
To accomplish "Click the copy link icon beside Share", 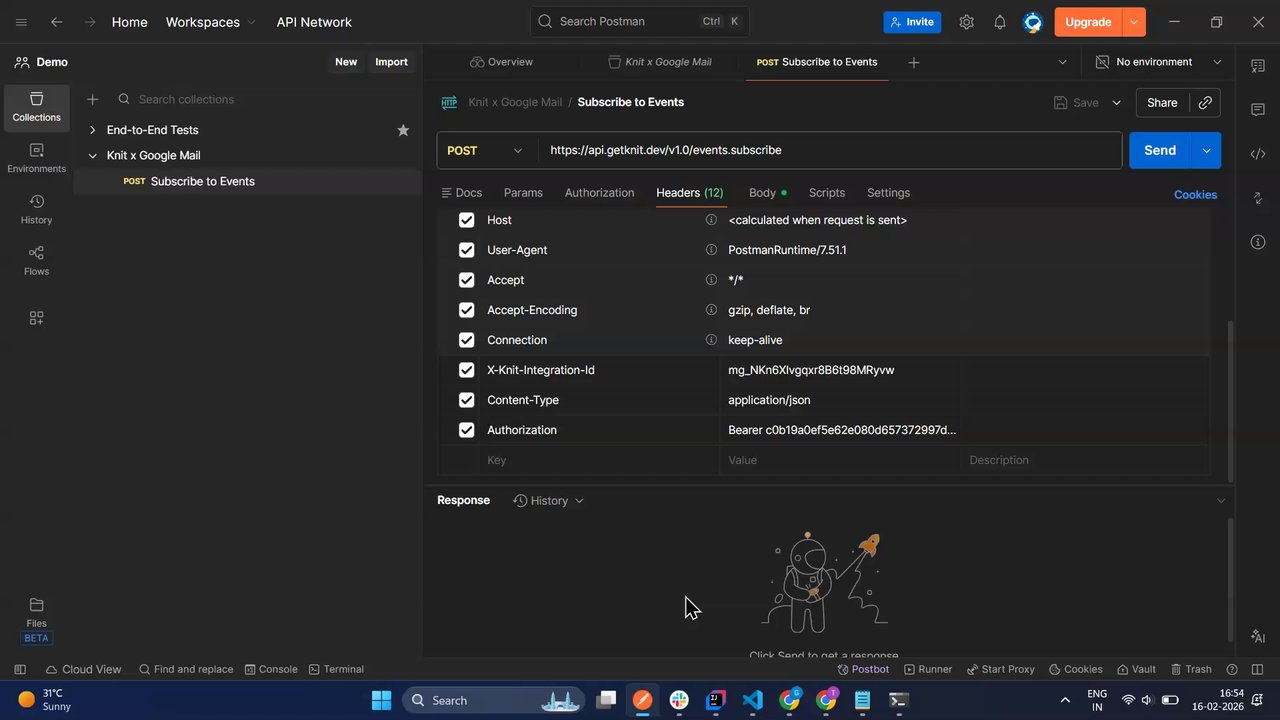I will pyautogui.click(x=1205, y=103).
